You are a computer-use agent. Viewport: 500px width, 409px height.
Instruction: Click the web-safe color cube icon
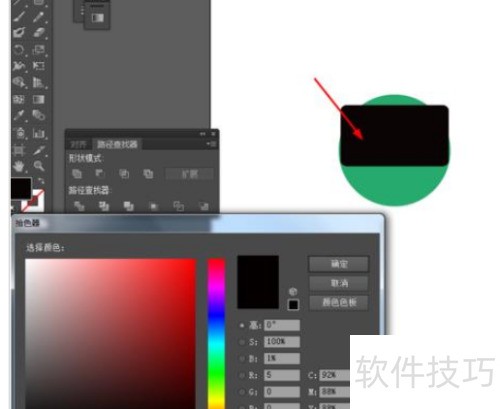click(x=293, y=292)
